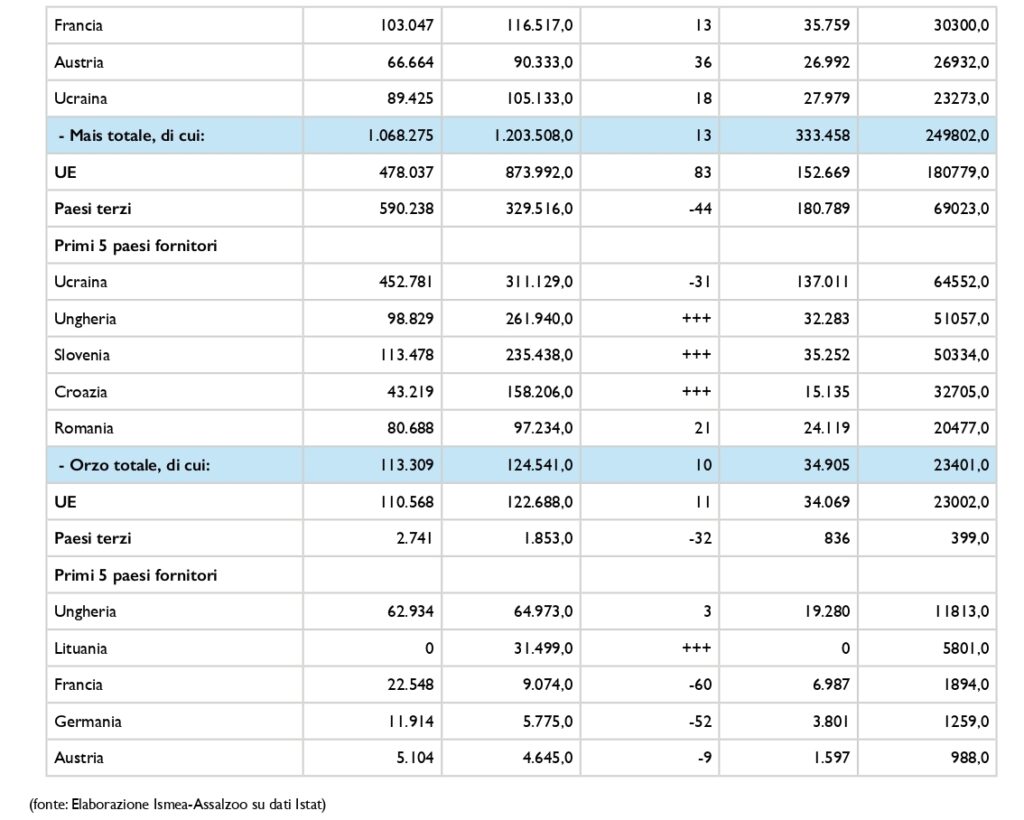Select the value 124.541,0
Image resolution: width=1024 pixels, height=820 pixels.
point(539,465)
